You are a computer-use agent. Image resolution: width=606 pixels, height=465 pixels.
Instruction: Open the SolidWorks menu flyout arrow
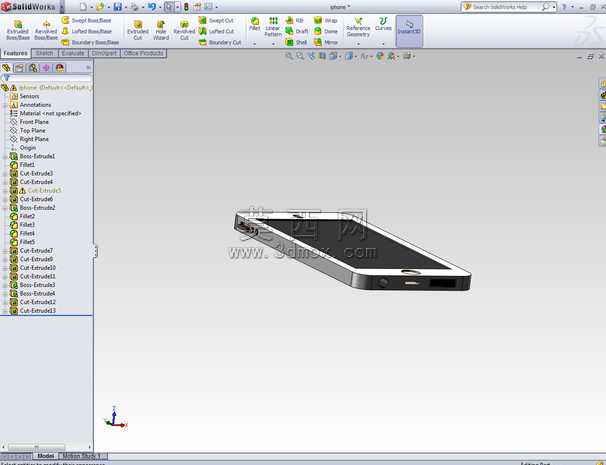(62, 7)
